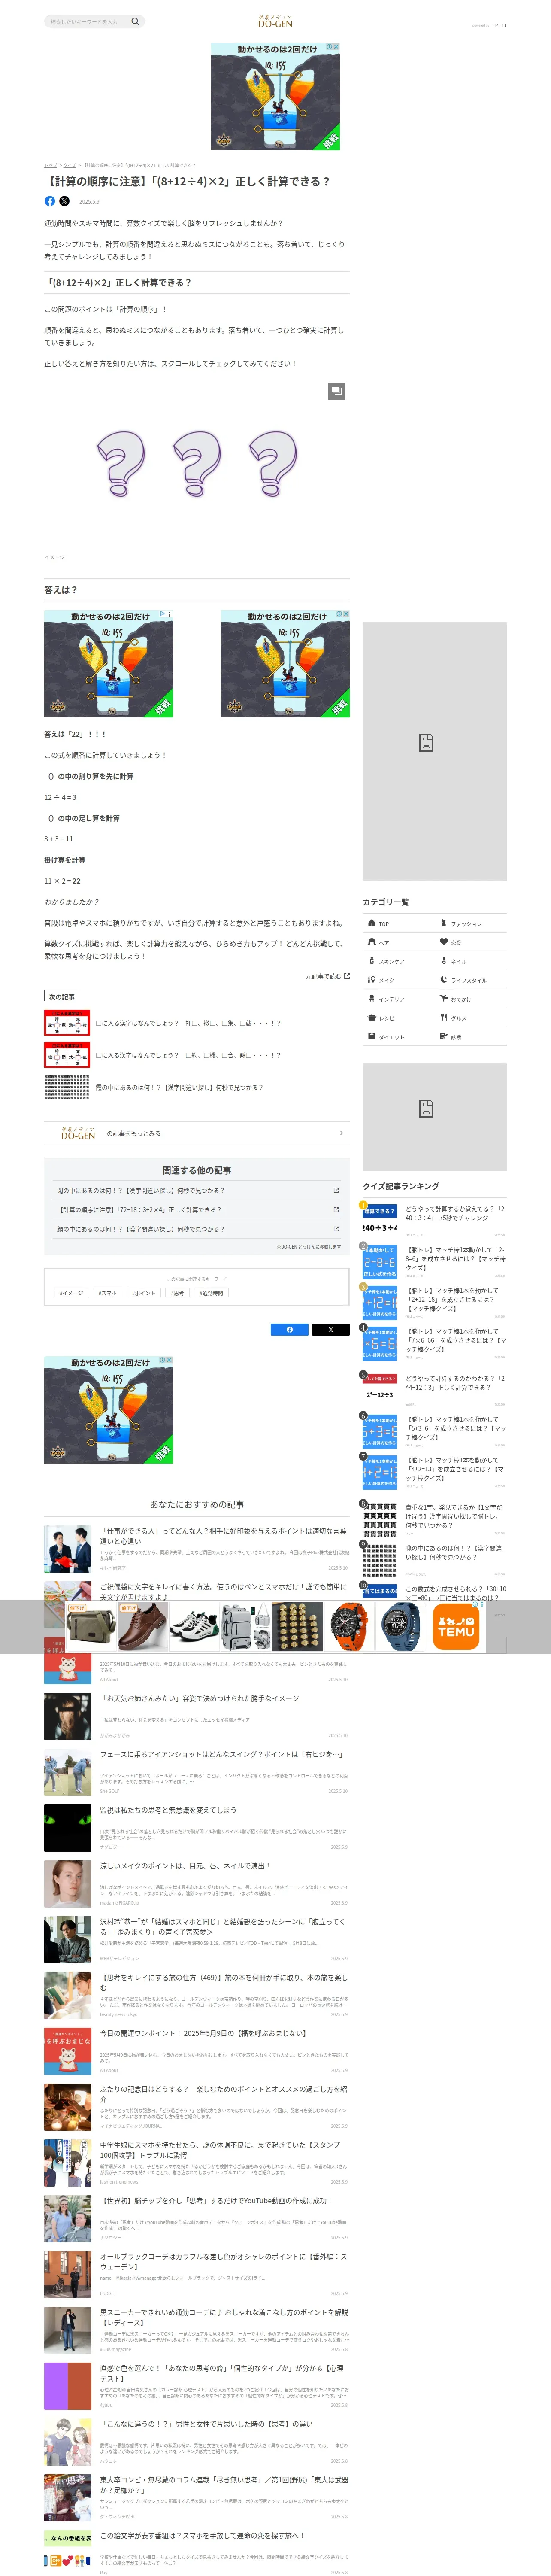The width and height of the screenshot is (551, 2576).
Task: Open article こんなに違うの 男性と女性
Action: pyautogui.click(x=197, y=2443)
